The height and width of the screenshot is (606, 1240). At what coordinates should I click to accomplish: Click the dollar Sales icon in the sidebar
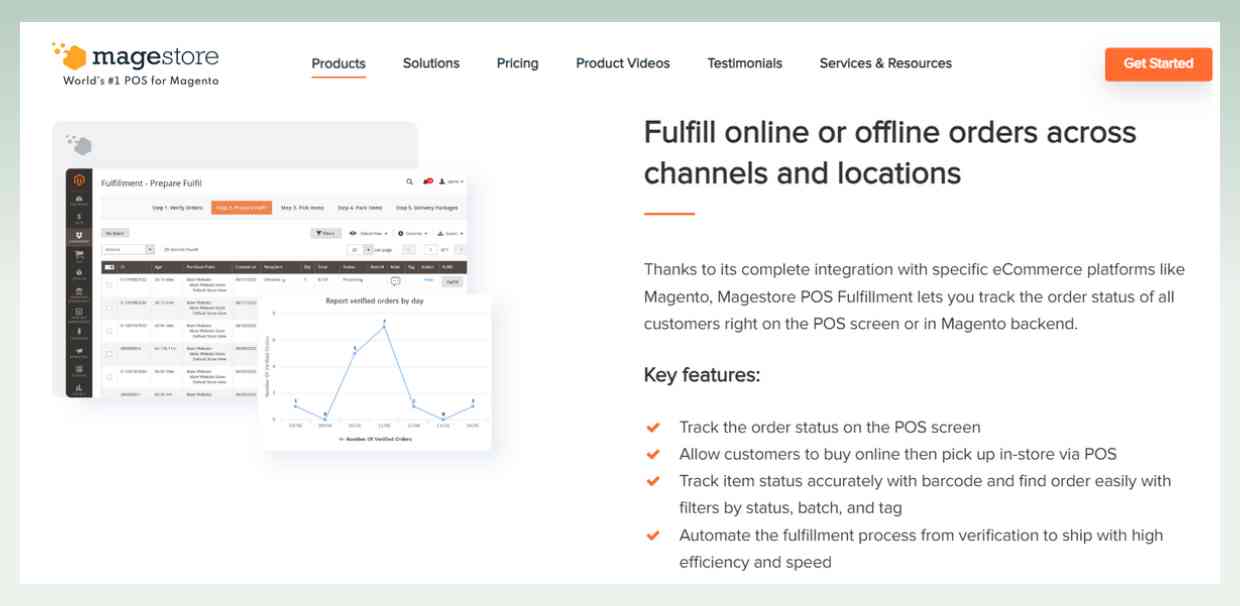(x=79, y=218)
